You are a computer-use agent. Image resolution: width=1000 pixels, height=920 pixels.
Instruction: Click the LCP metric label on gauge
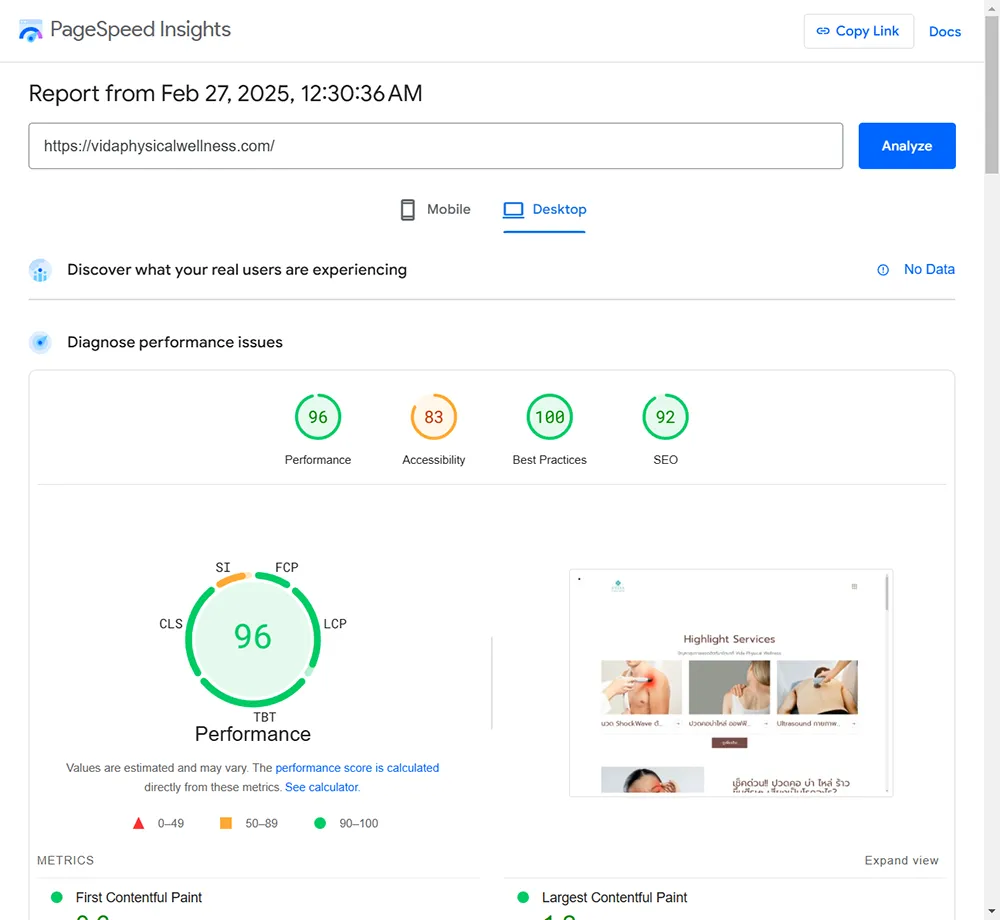coord(335,624)
